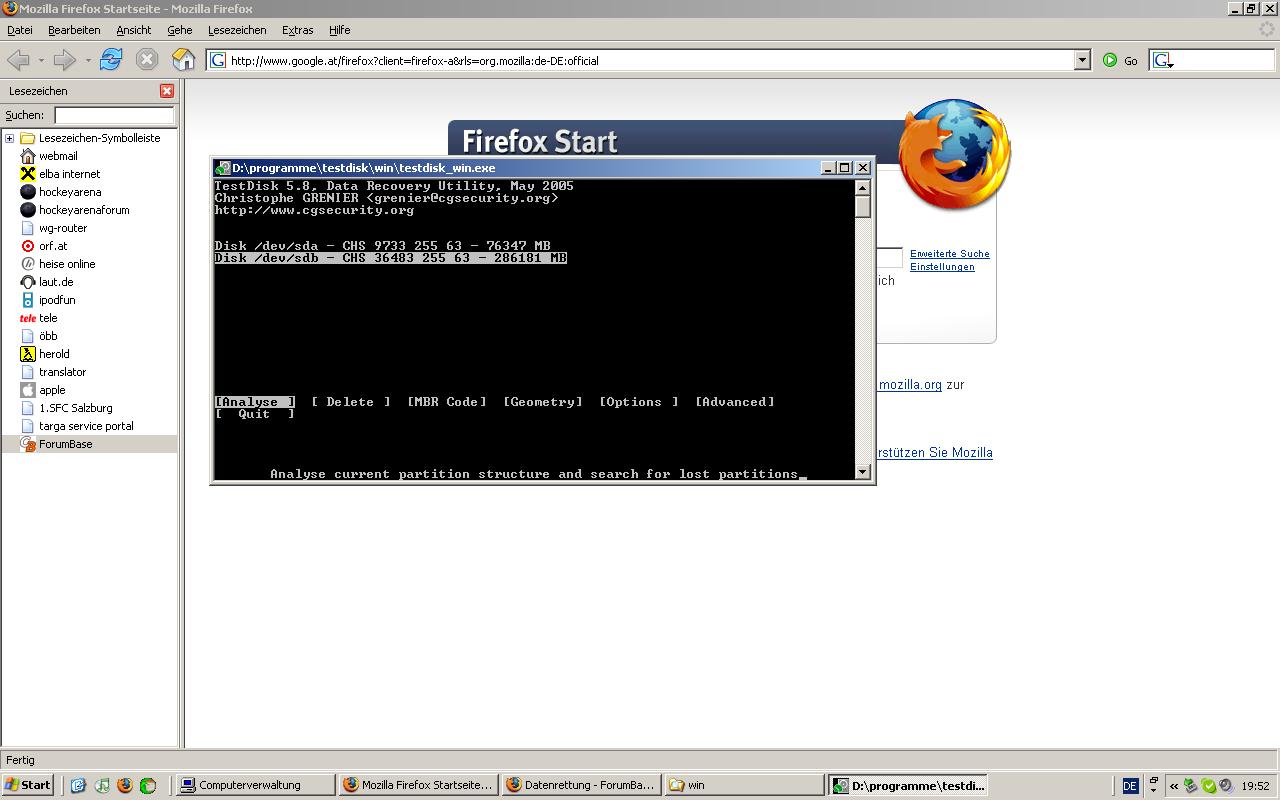Open the hockeyarenaforum bookmark
Screen dimensions: 1280x800
[x=84, y=210]
